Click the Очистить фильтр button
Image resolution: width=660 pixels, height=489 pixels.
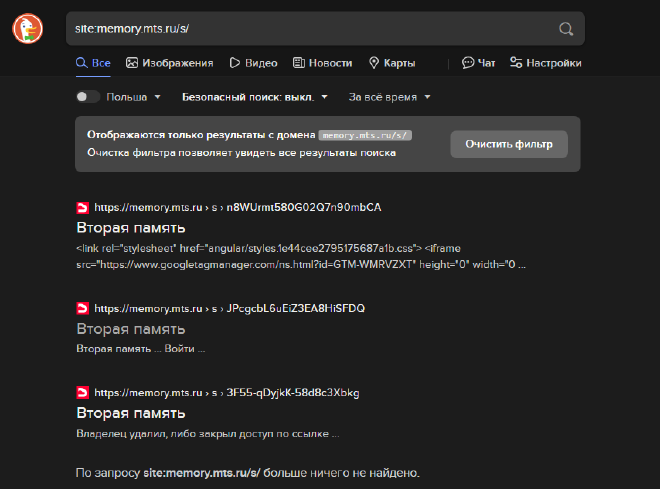(x=509, y=144)
